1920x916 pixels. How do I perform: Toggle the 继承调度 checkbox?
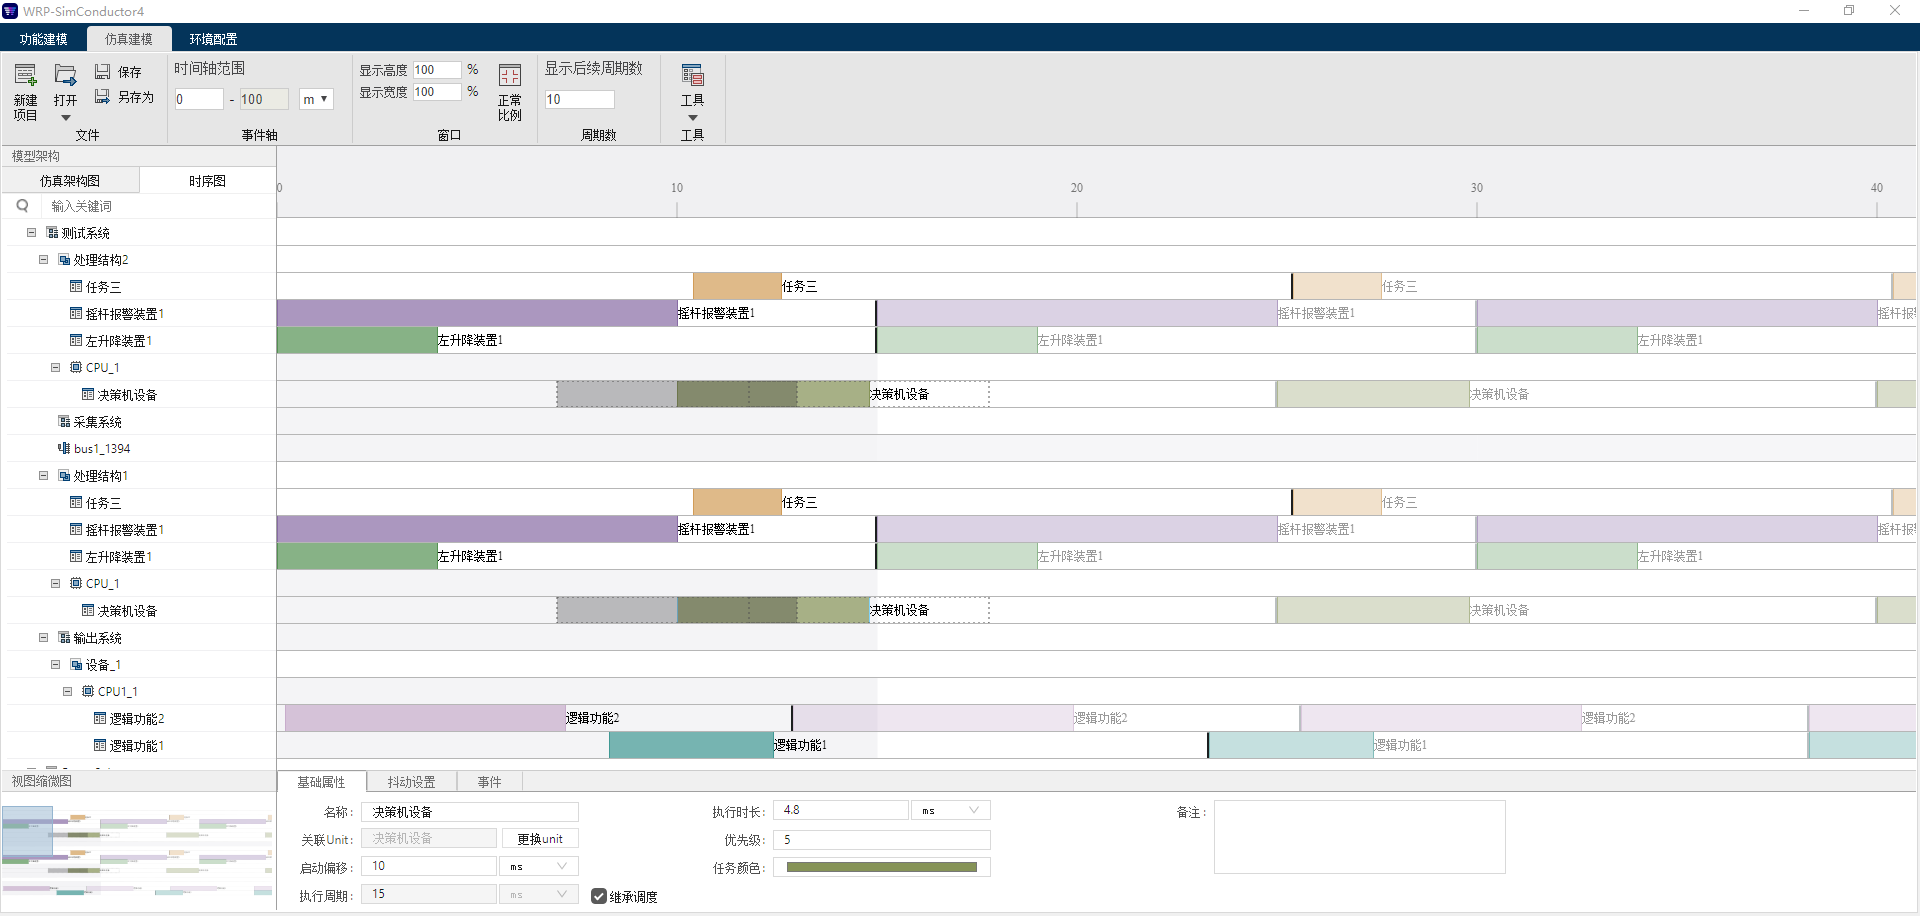coord(599,896)
